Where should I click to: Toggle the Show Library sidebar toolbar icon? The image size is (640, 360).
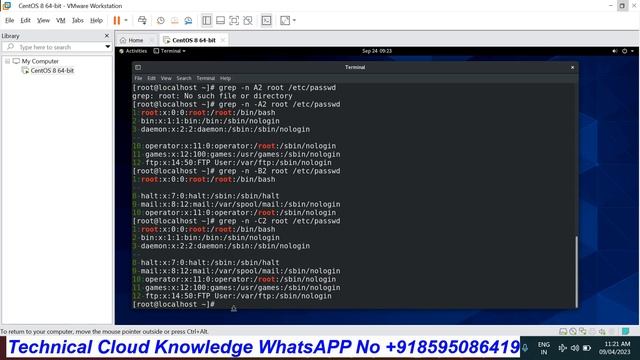coord(207,20)
